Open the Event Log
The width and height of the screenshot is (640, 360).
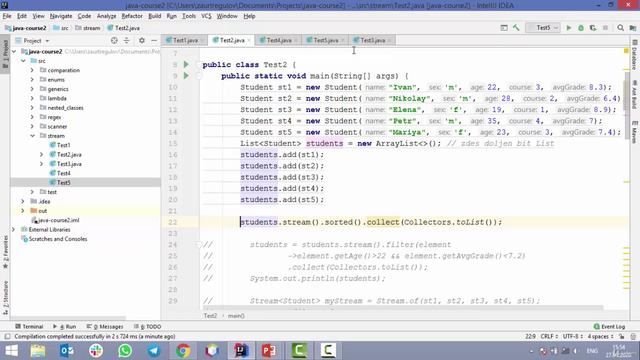(x=609, y=327)
